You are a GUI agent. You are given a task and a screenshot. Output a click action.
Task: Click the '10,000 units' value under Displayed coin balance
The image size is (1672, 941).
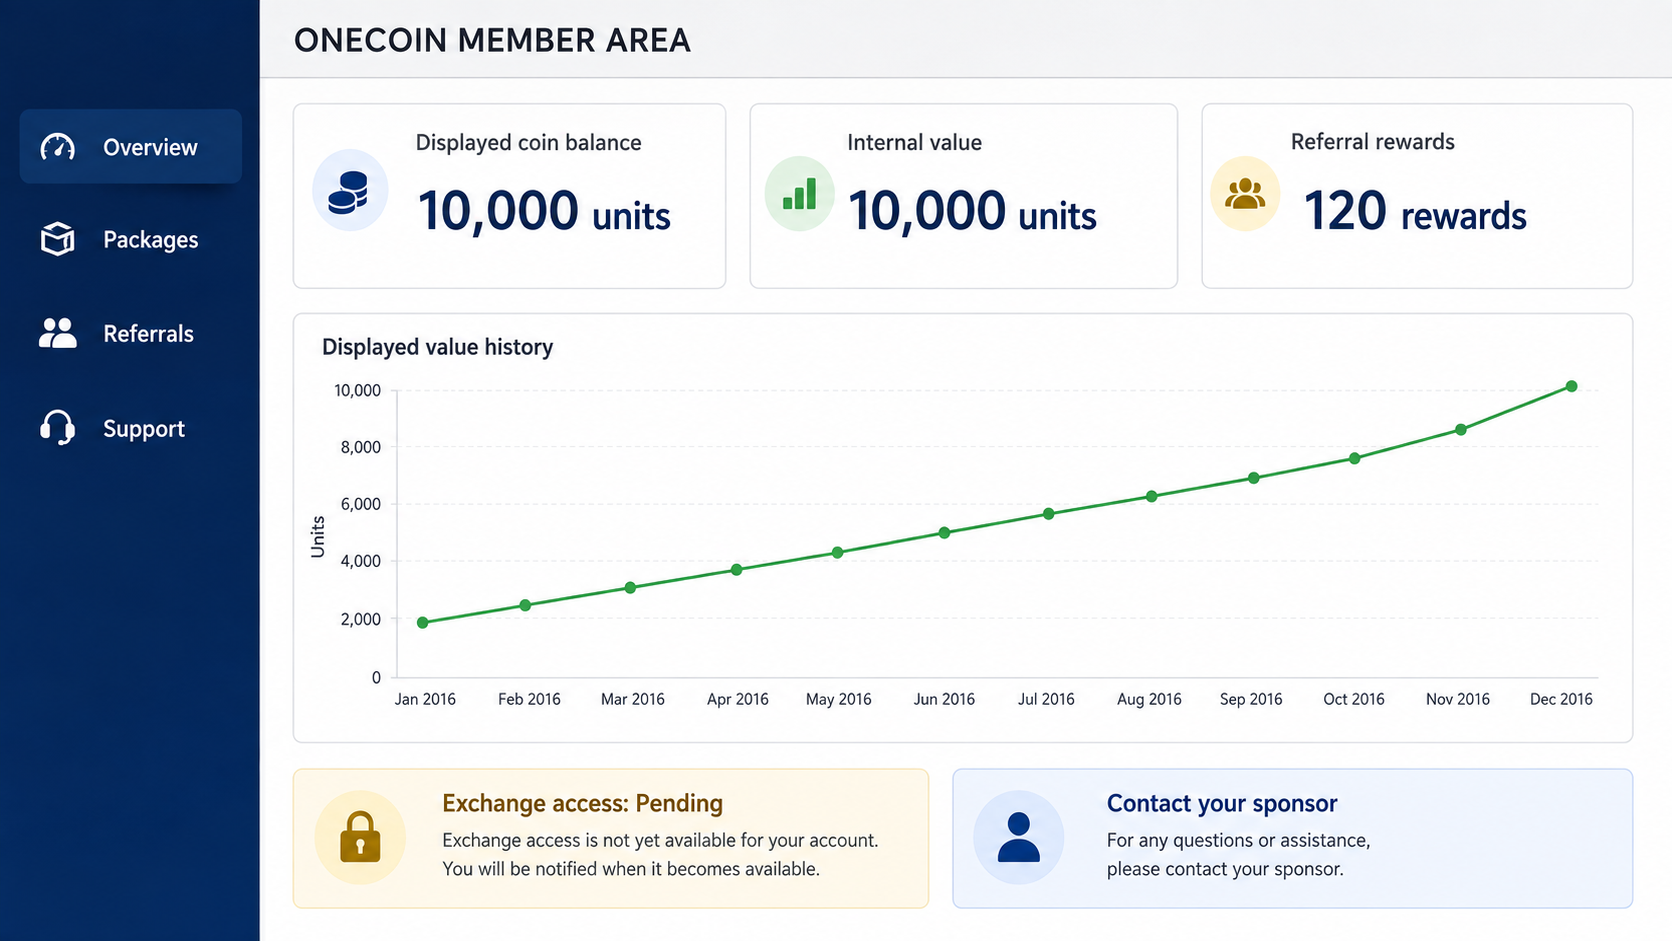pyautogui.click(x=544, y=211)
